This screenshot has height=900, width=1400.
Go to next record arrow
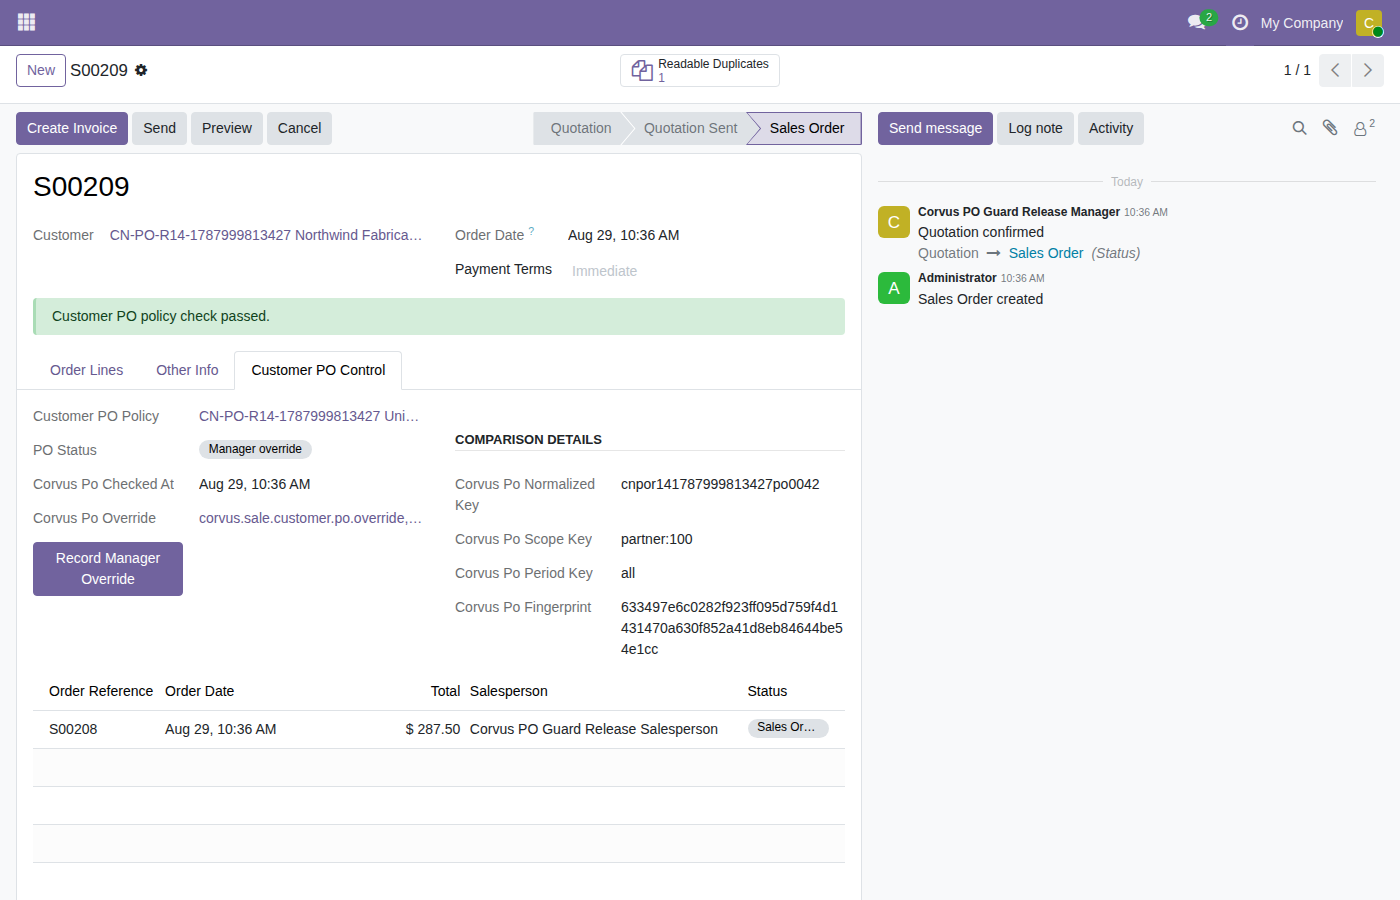[1368, 70]
